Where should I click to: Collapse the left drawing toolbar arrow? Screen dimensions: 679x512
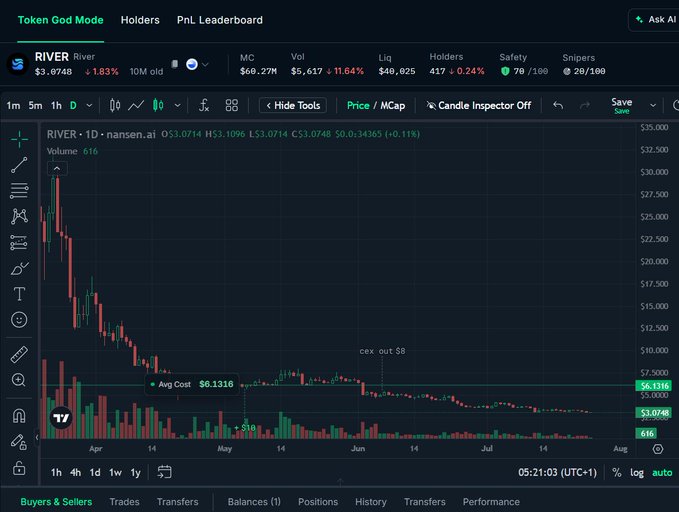(37, 437)
